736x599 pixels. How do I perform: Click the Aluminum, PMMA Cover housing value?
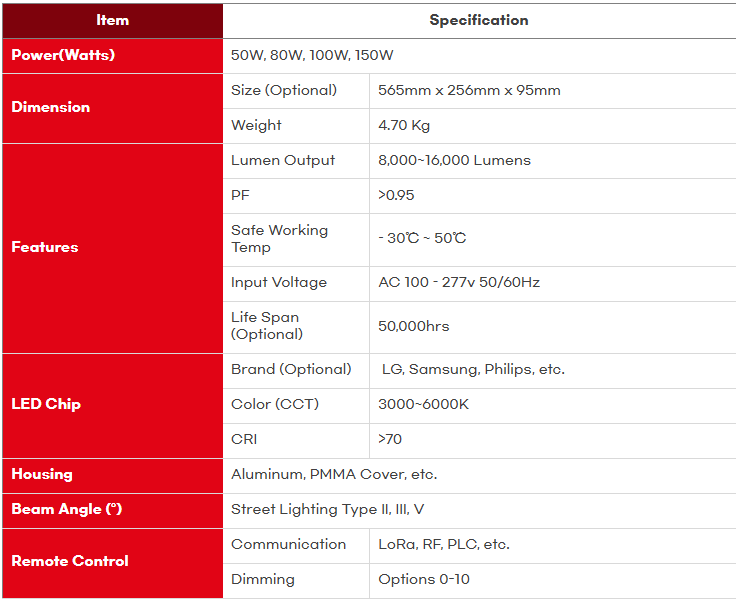334,474
